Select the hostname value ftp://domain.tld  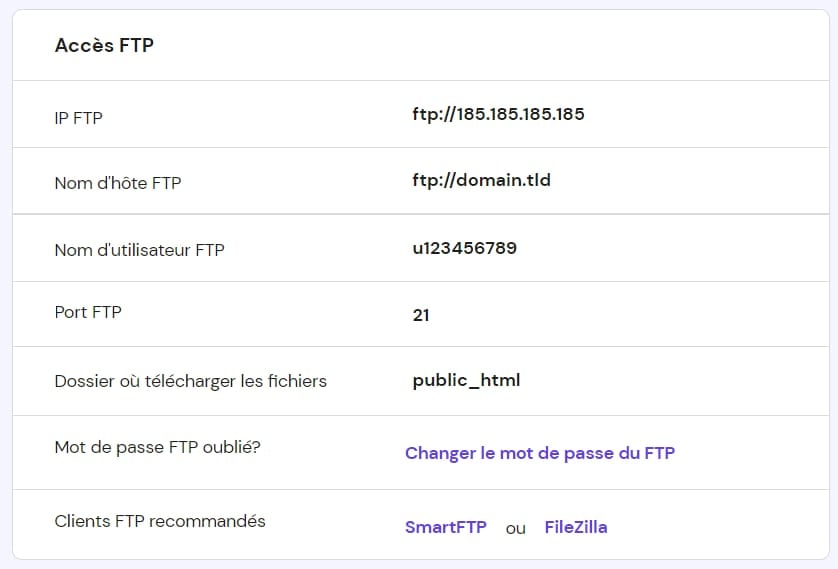tap(481, 181)
